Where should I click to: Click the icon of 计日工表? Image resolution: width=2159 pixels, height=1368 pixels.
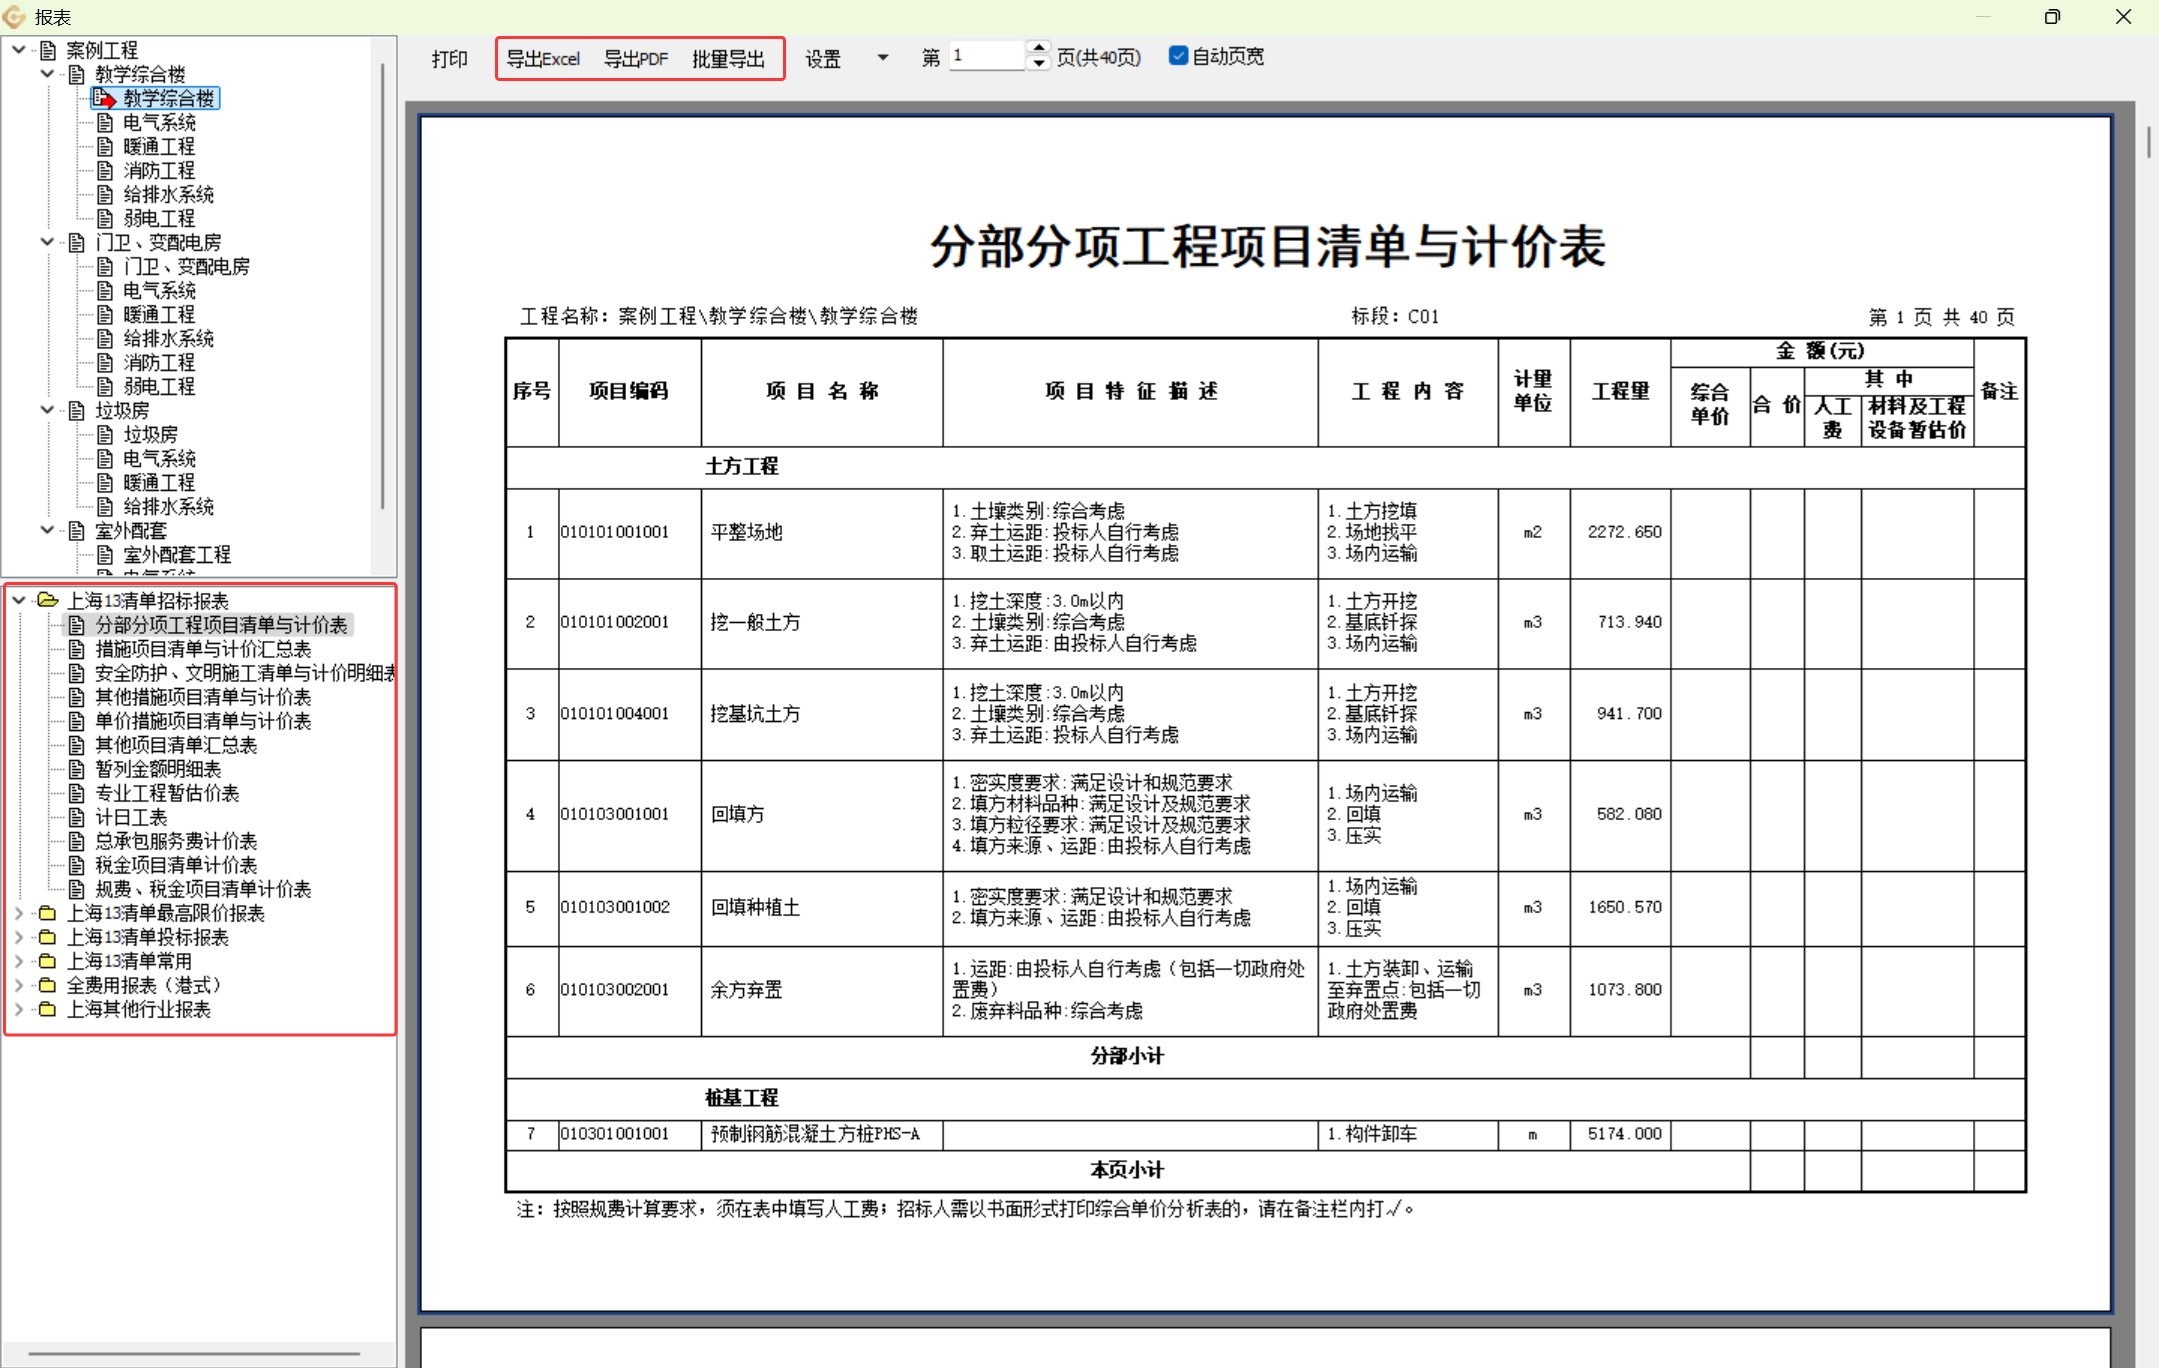coord(77,816)
